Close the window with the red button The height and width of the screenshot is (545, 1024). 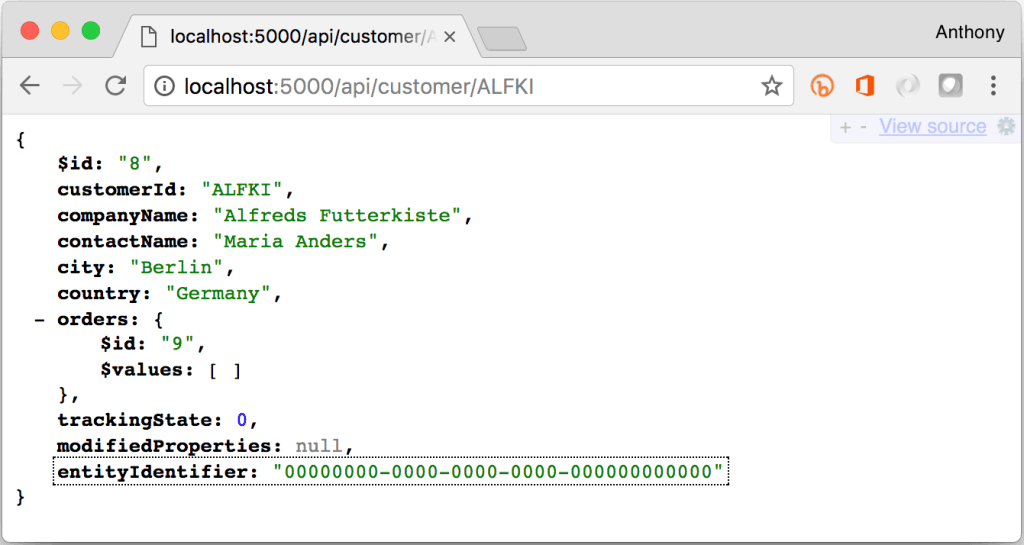[29, 31]
